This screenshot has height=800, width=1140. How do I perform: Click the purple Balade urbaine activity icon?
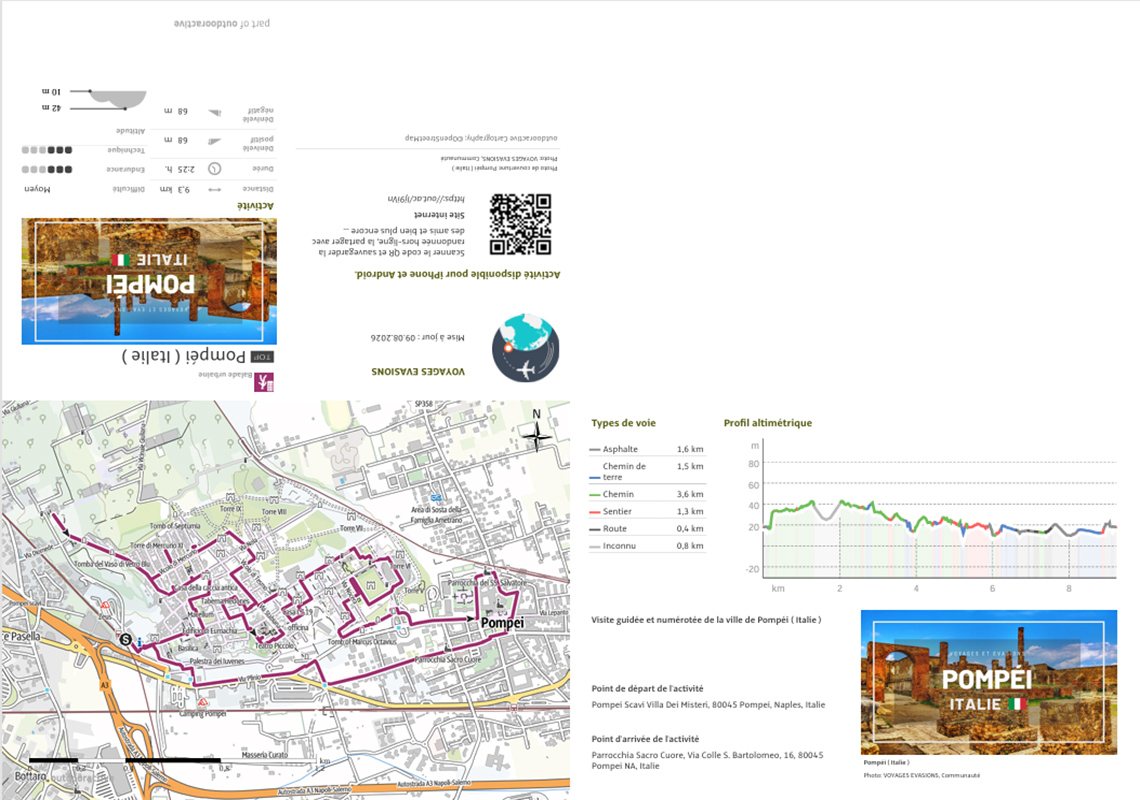(264, 382)
